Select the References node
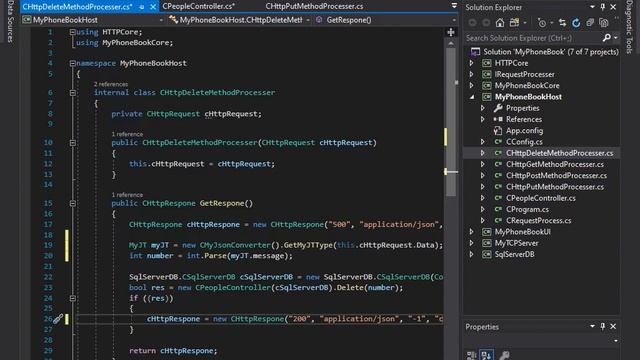640x360 pixels. (524, 120)
